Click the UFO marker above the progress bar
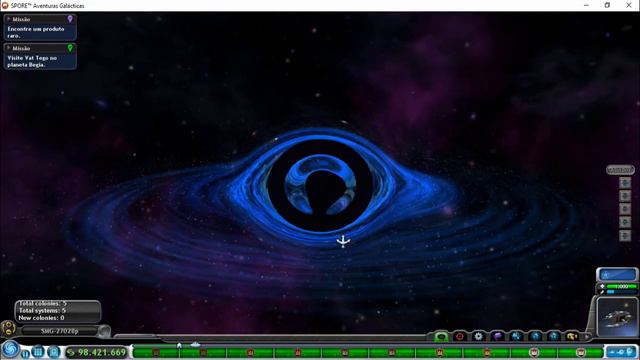Image resolution: width=640 pixels, height=360 pixels. pos(196,344)
